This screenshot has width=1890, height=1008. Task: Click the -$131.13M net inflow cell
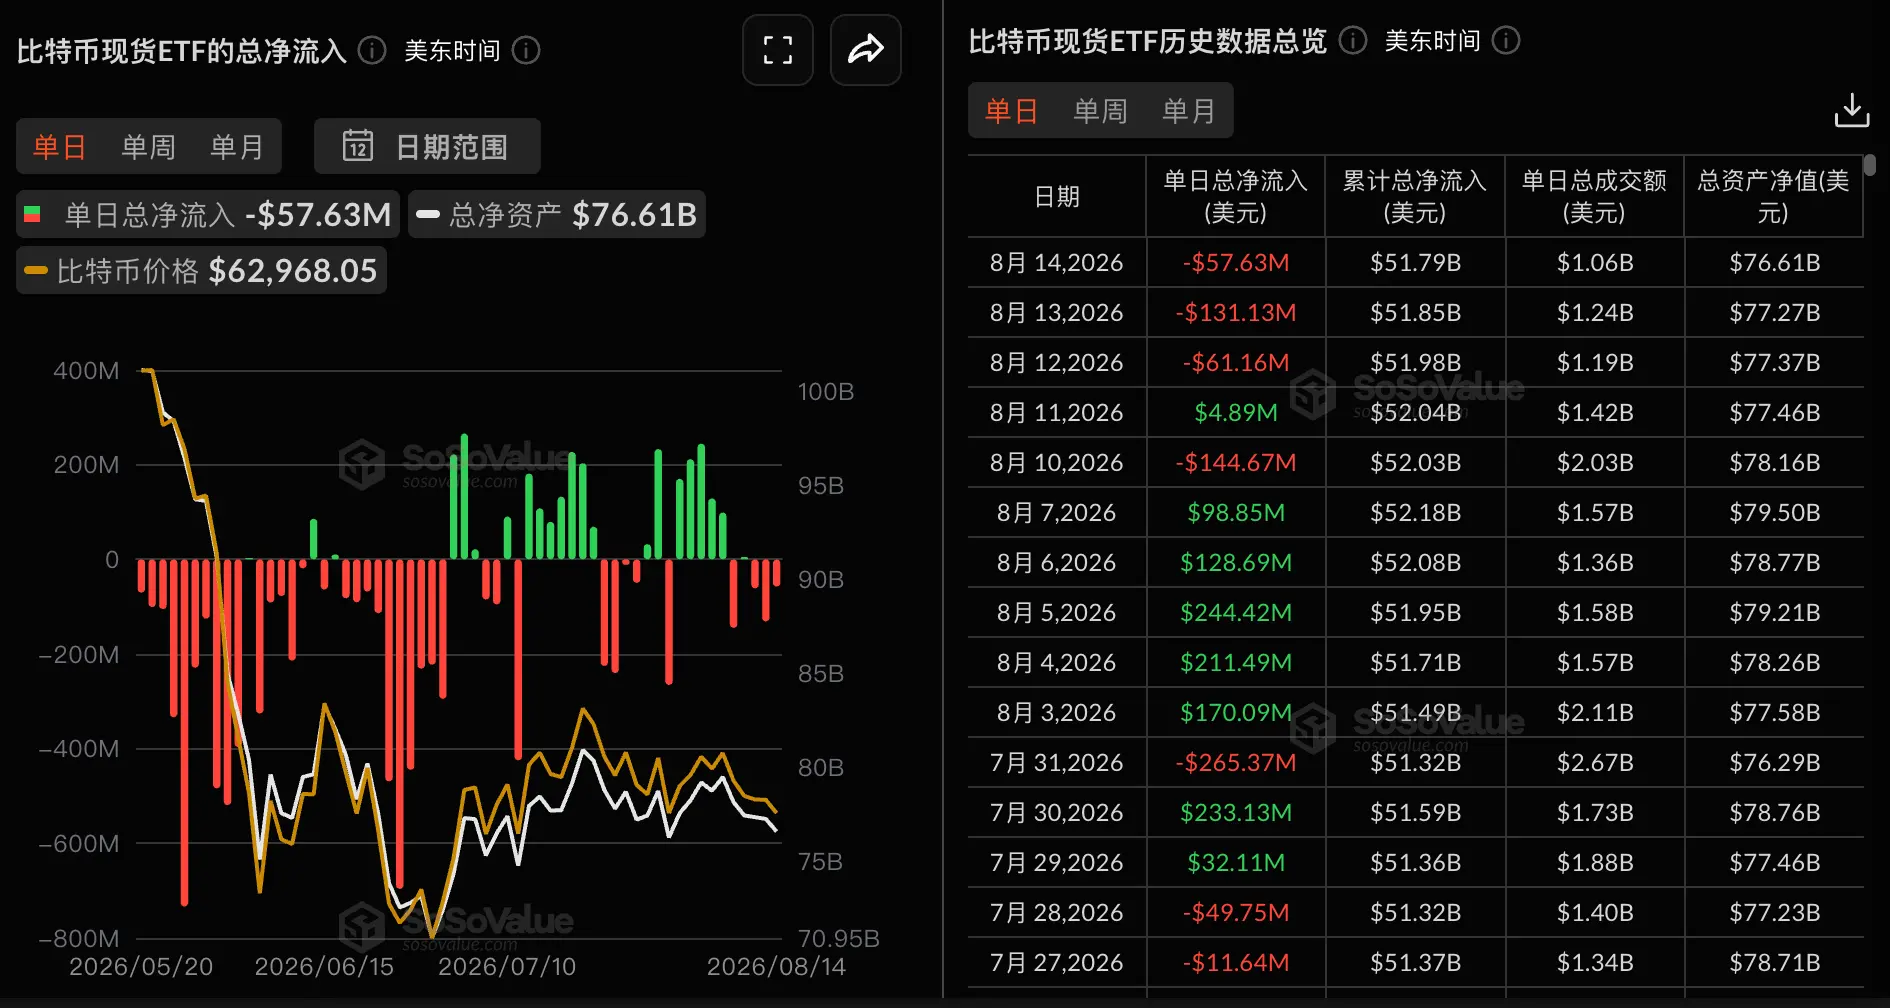click(x=1236, y=312)
